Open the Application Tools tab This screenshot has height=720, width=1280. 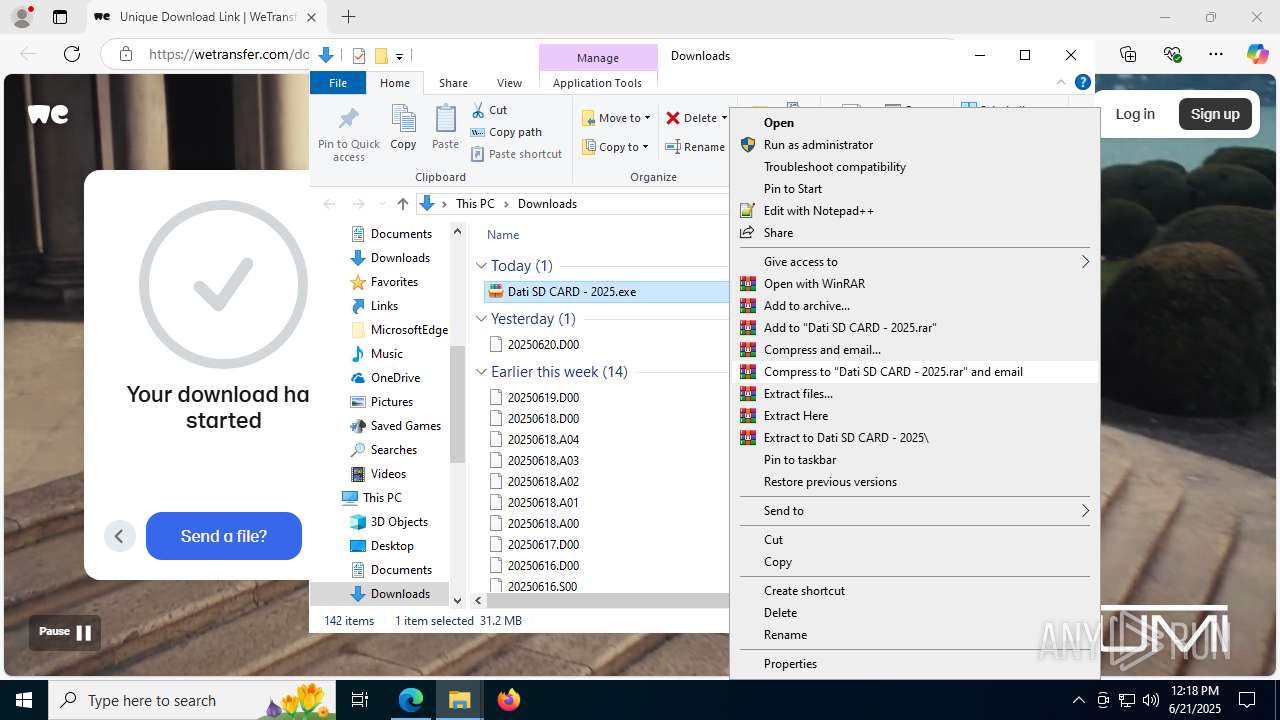point(597,83)
